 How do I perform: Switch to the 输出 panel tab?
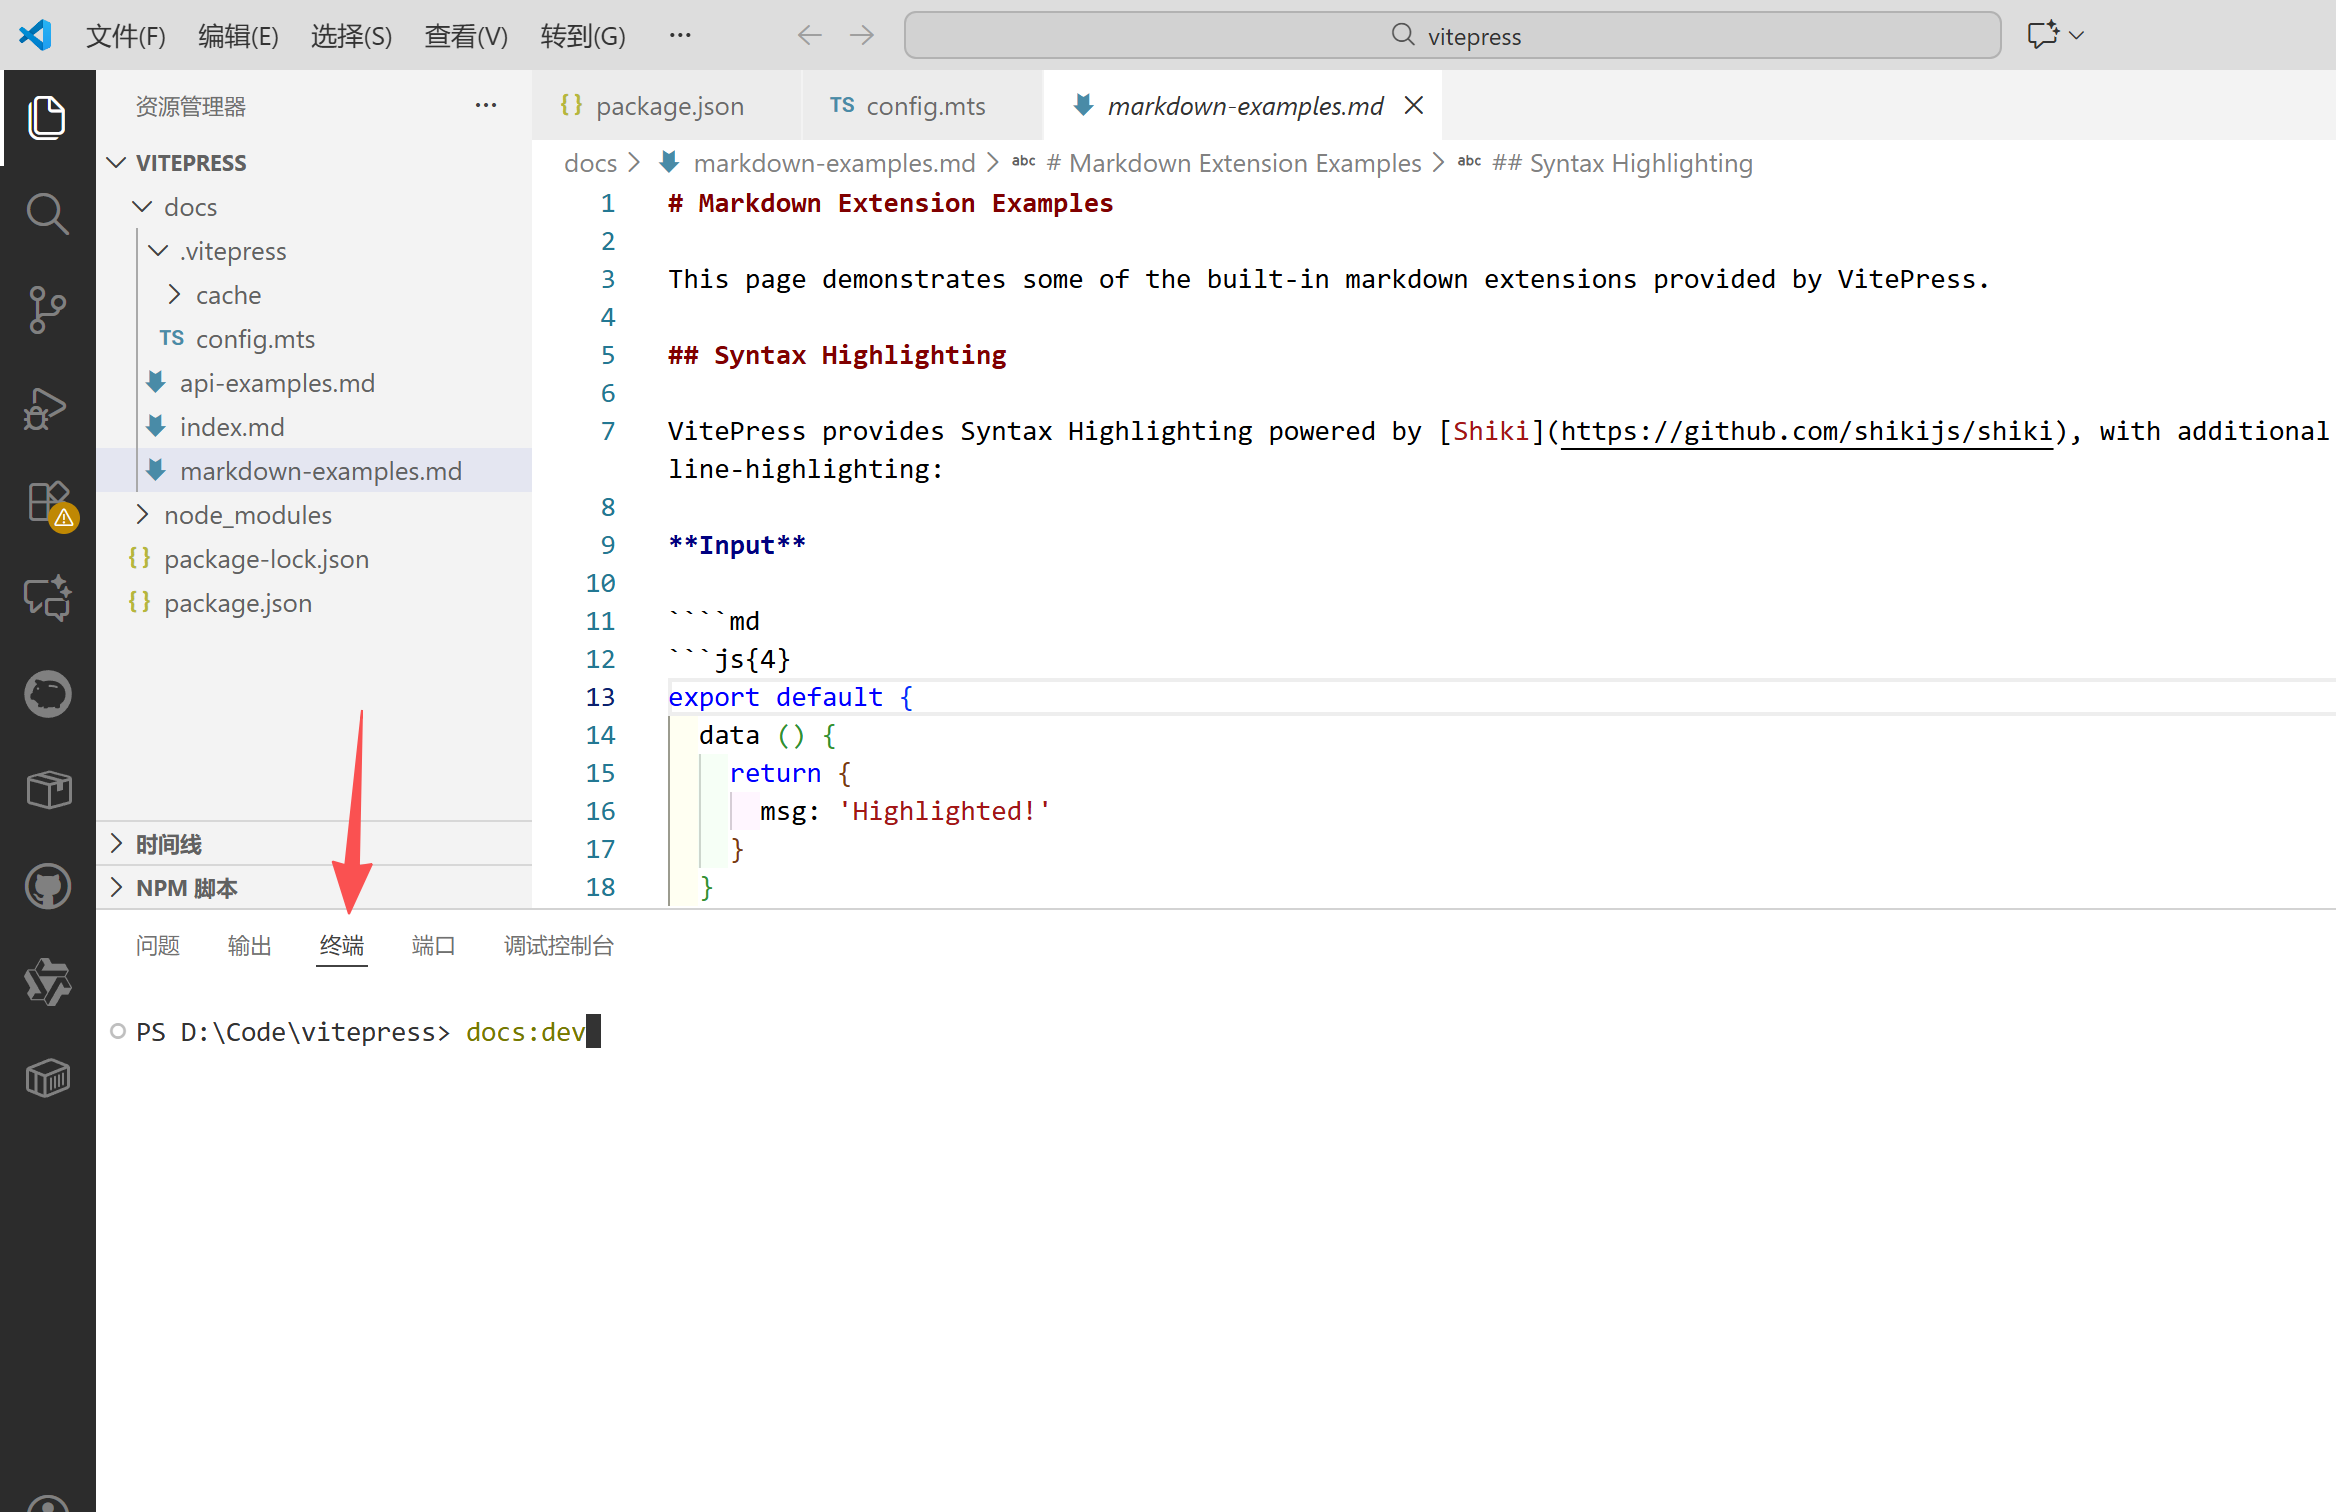pyautogui.click(x=249, y=946)
